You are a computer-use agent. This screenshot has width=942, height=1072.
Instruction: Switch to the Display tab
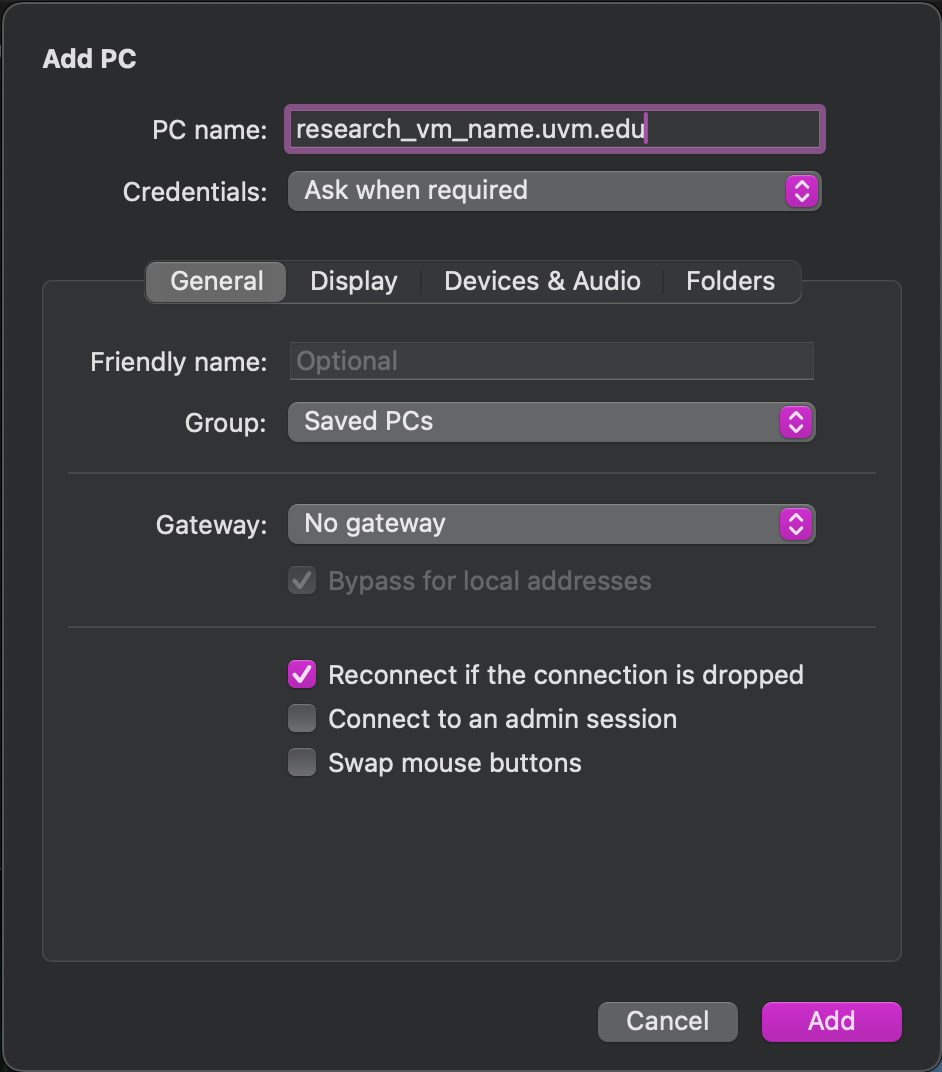point(354,281)
